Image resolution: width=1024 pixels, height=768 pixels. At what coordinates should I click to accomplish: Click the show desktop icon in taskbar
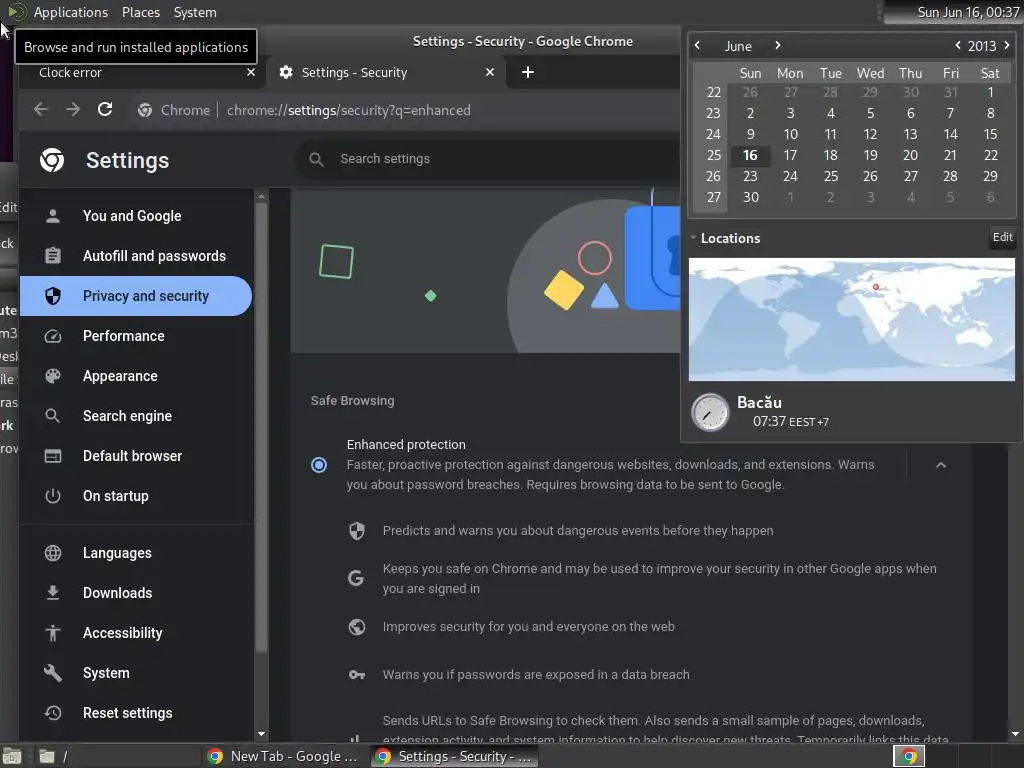point(12,756)
